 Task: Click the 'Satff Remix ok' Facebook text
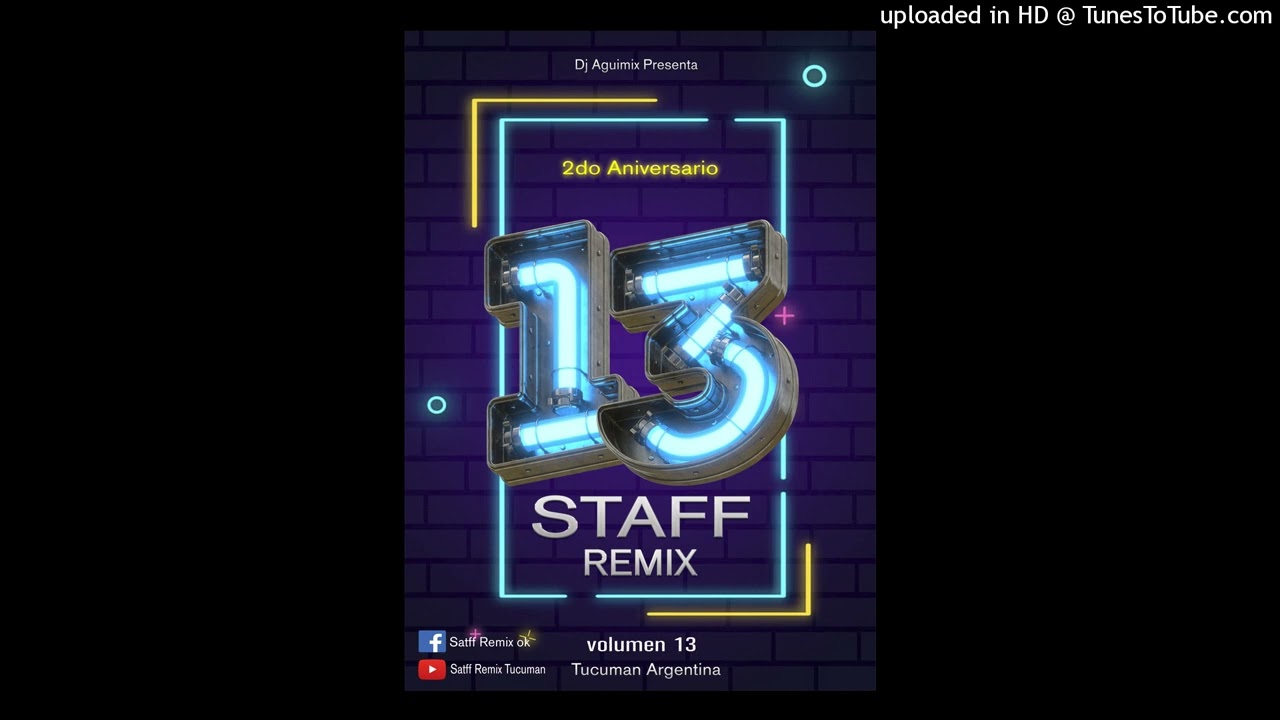(x=489, y=642)
